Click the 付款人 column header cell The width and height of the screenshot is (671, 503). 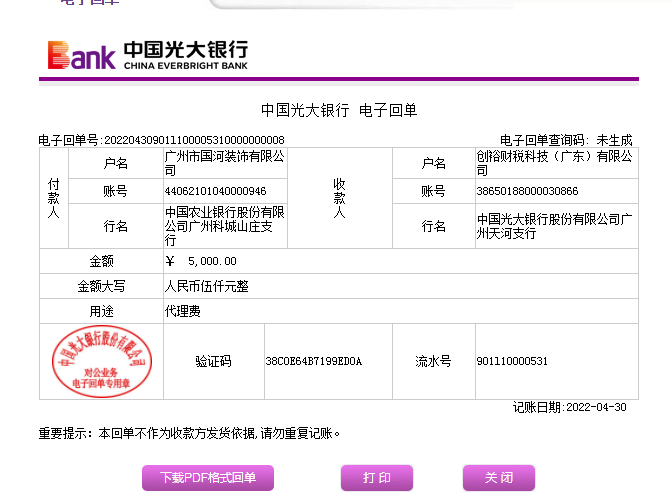click(54, 198)
